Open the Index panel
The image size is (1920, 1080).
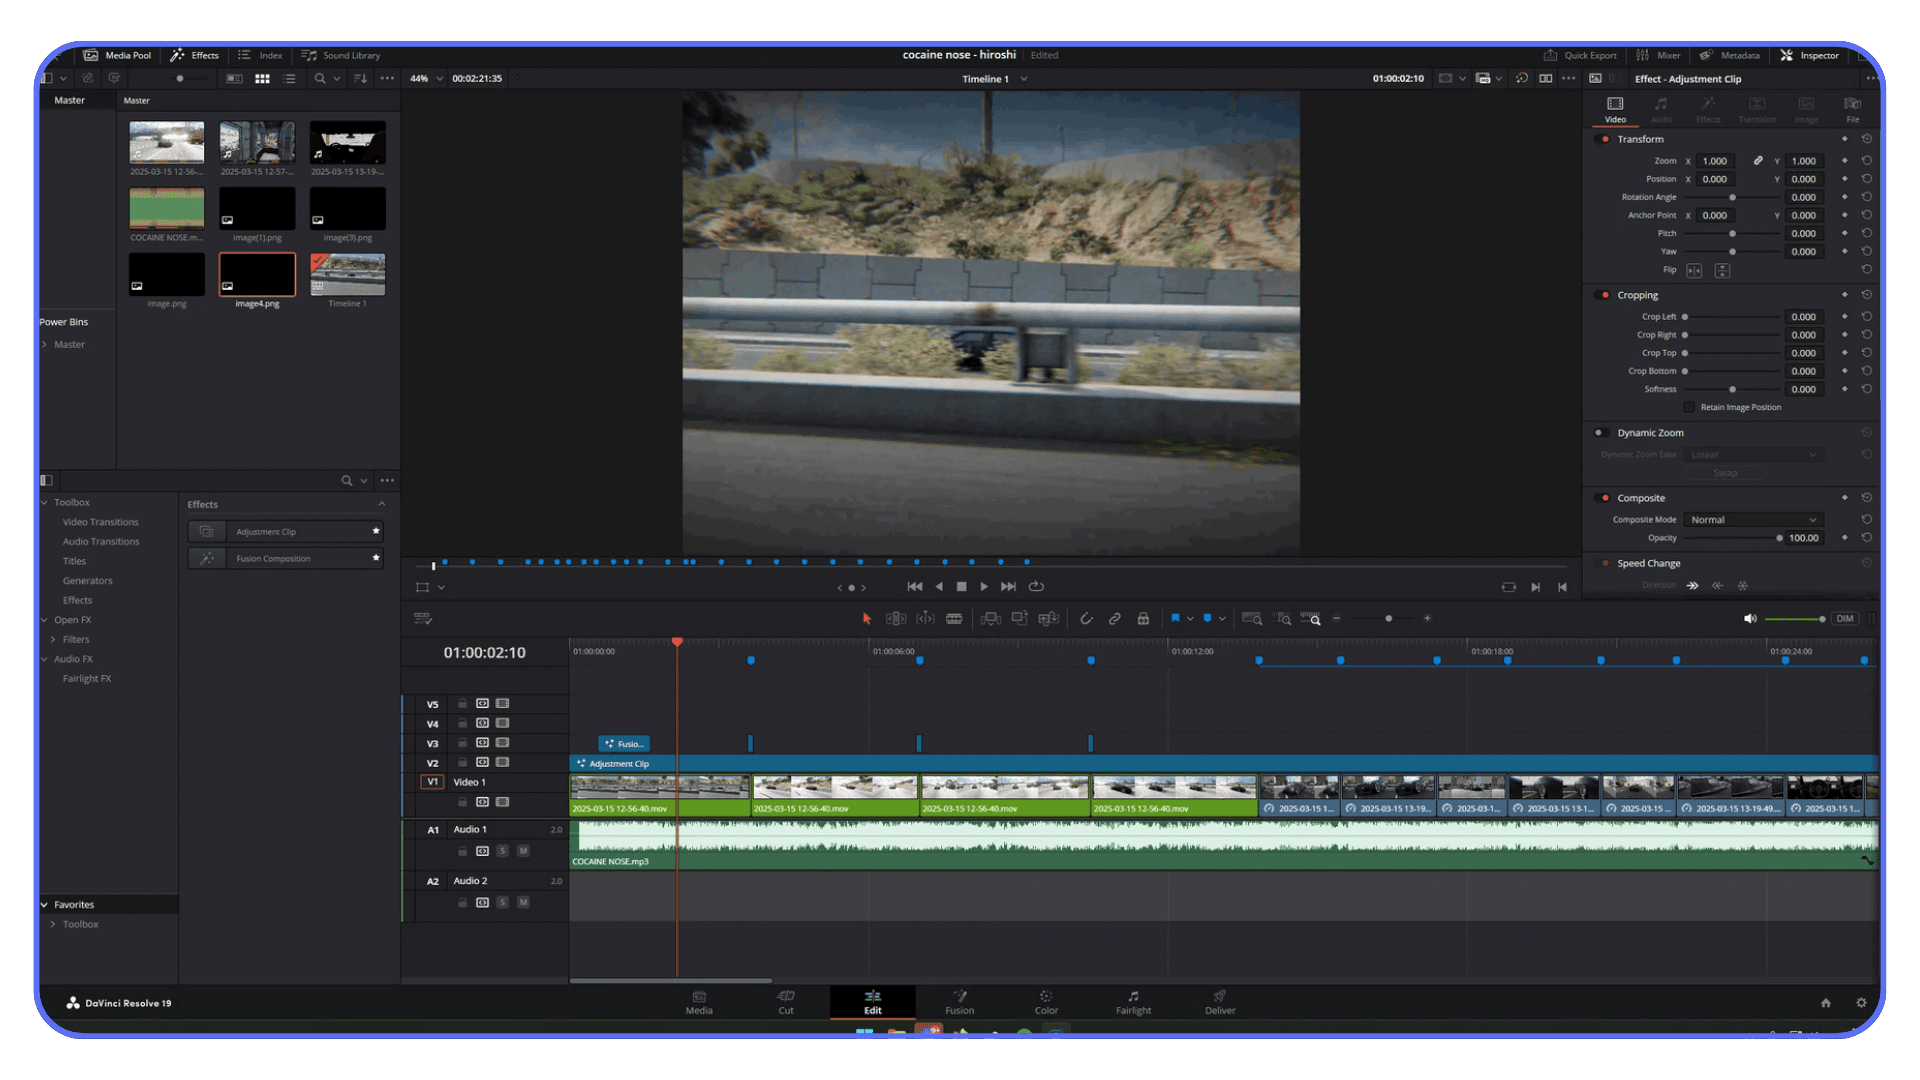pos(260,55)
